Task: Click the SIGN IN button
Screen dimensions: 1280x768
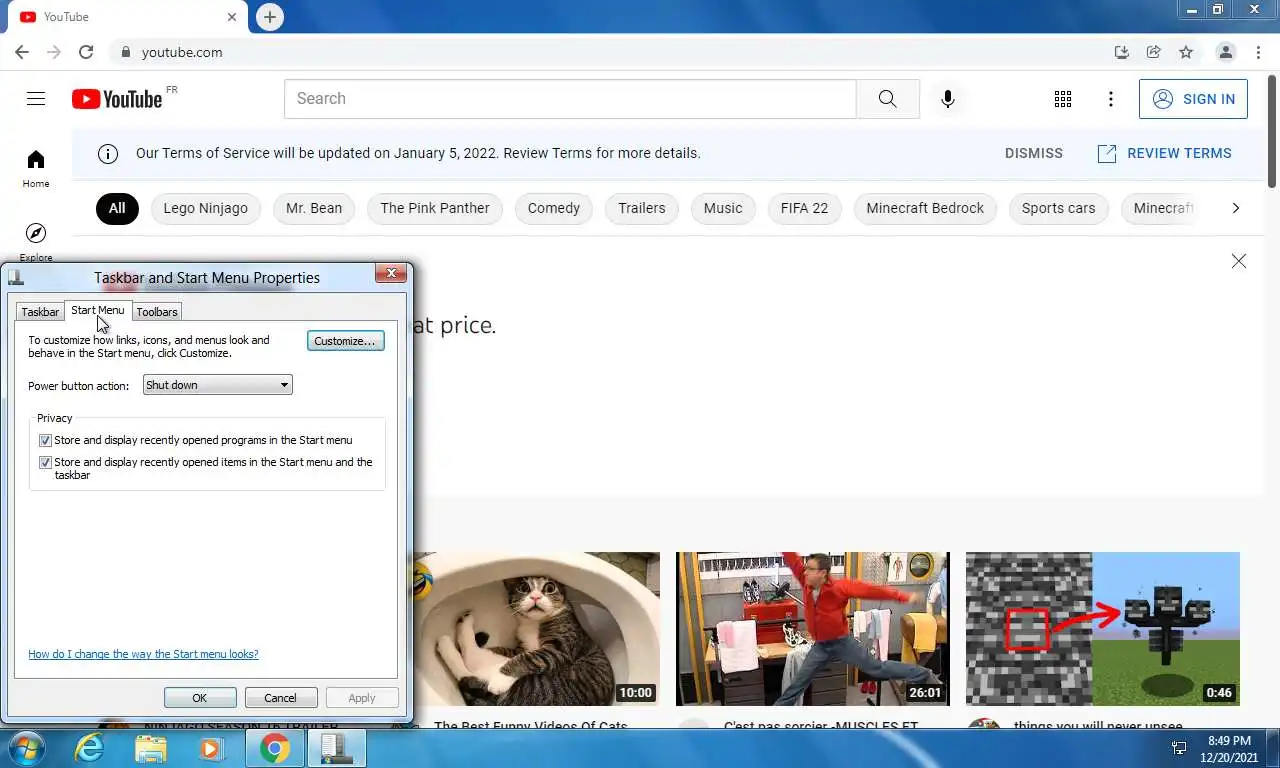Action: coord(1193,99)
